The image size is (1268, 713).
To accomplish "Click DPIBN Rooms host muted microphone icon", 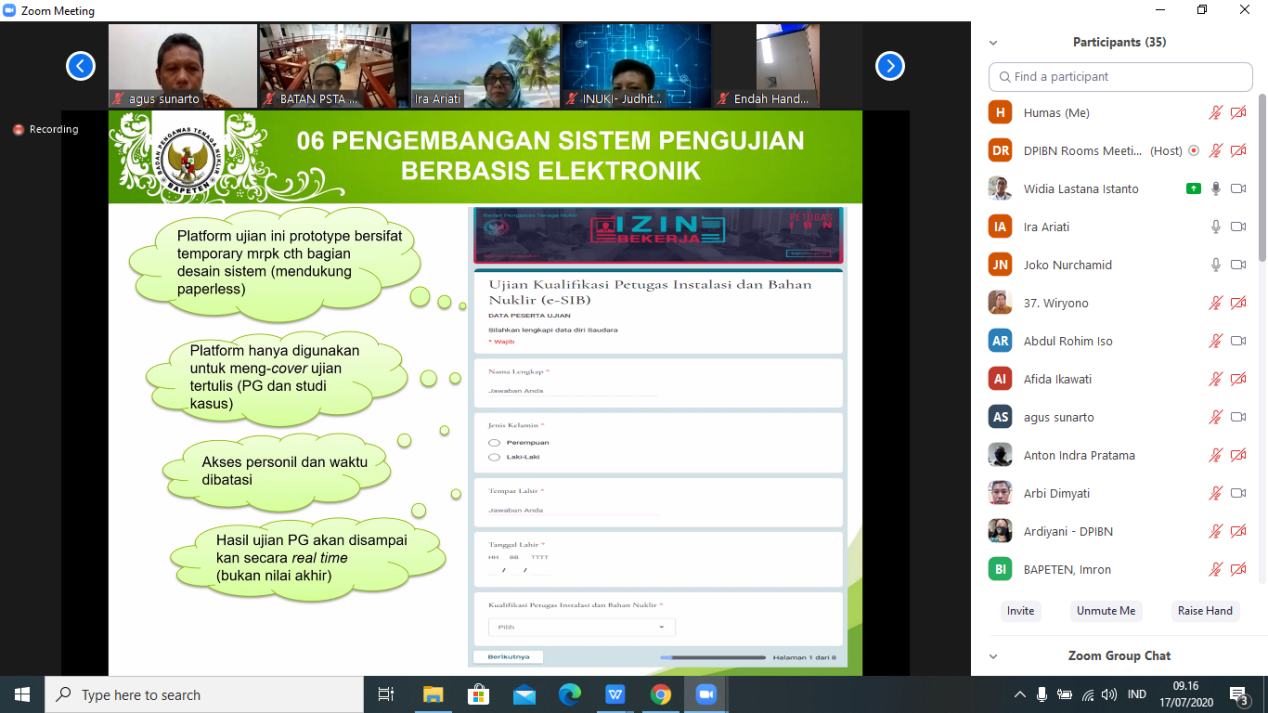I will tap(1216, 151).
